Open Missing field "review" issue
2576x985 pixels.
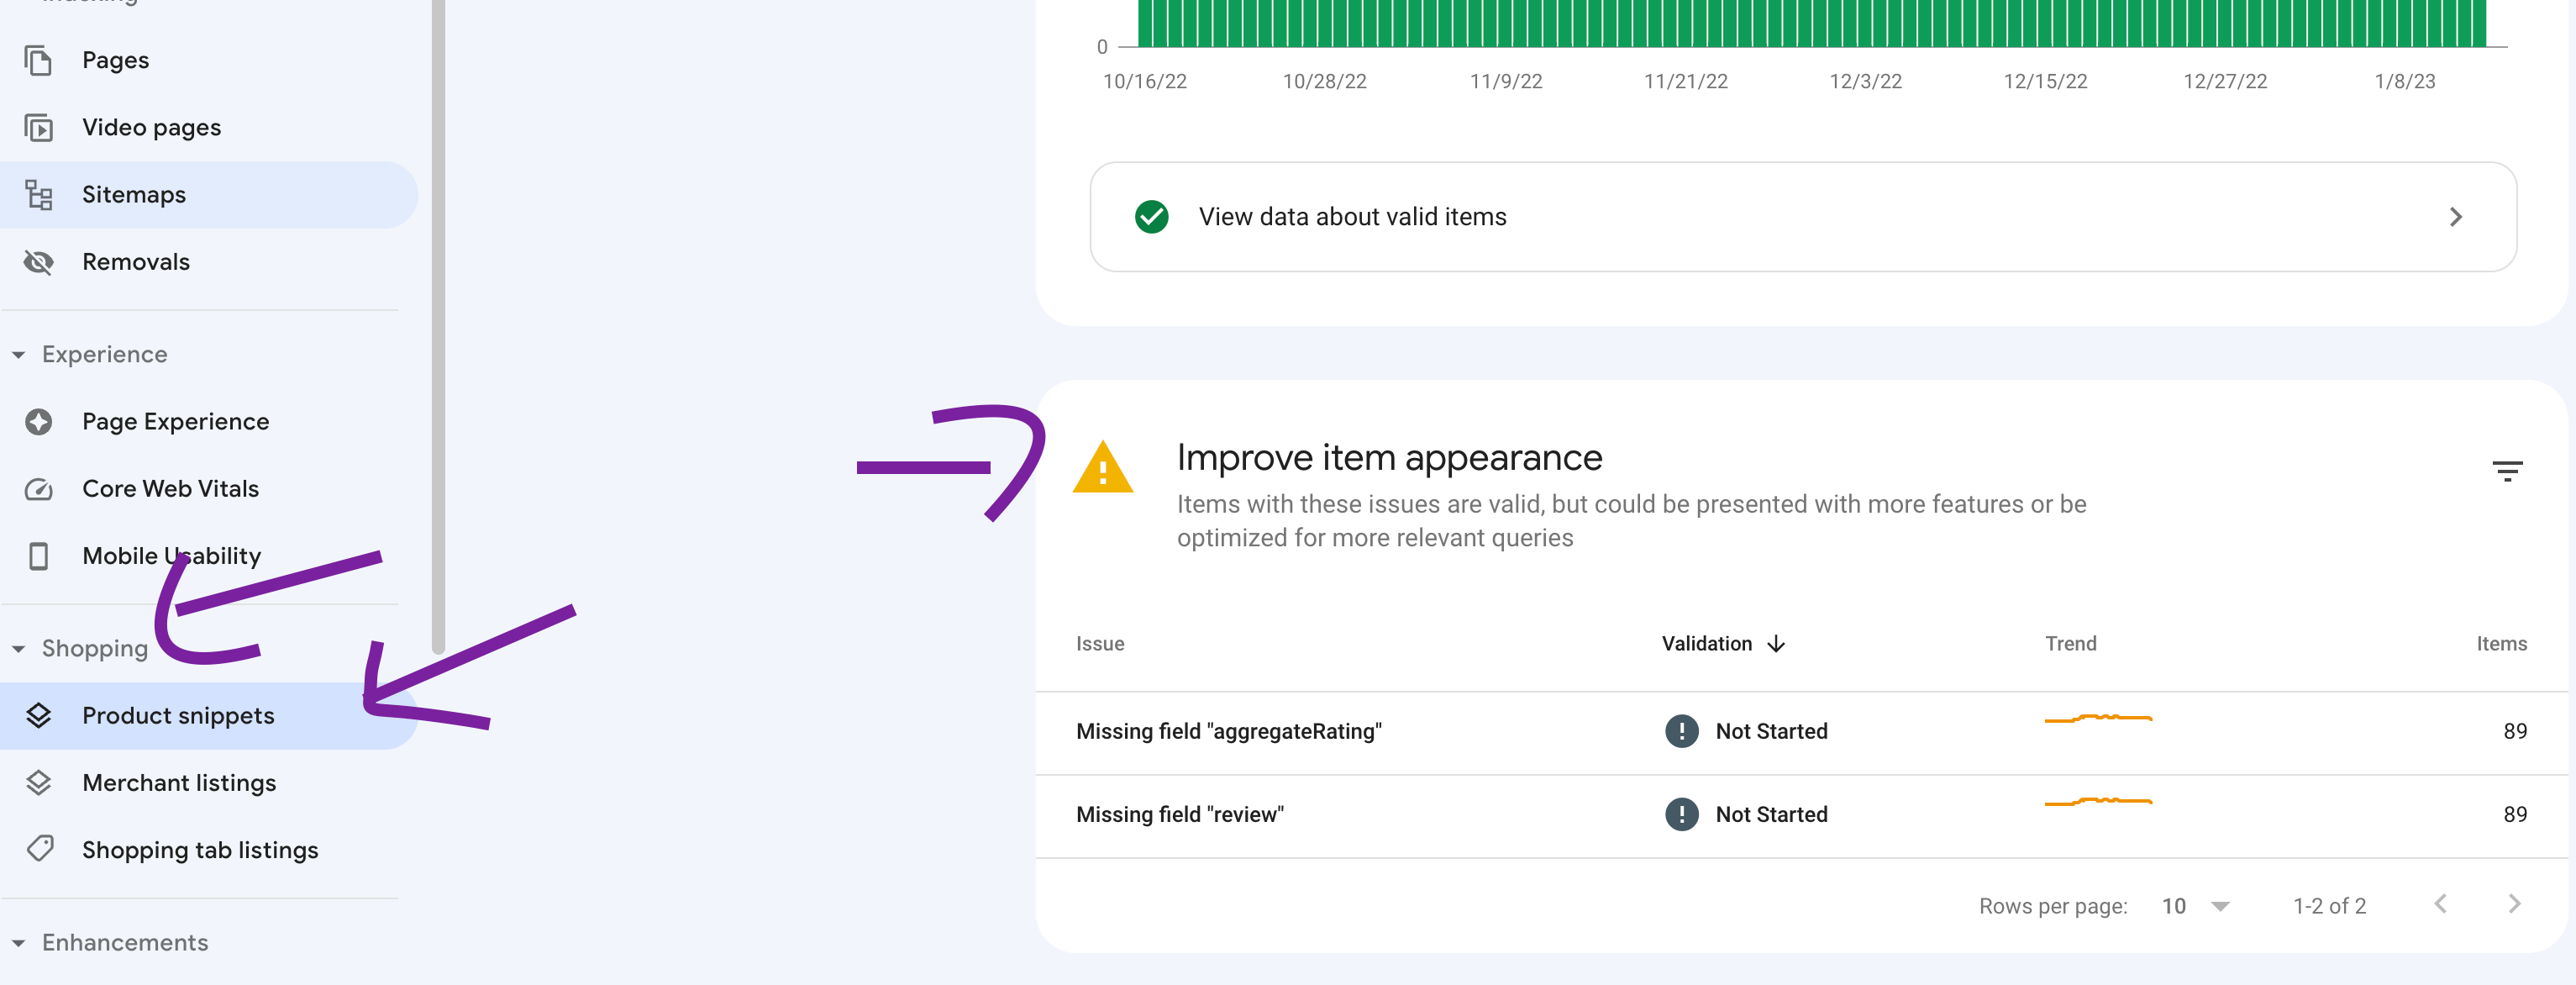tap(1801, 815)
